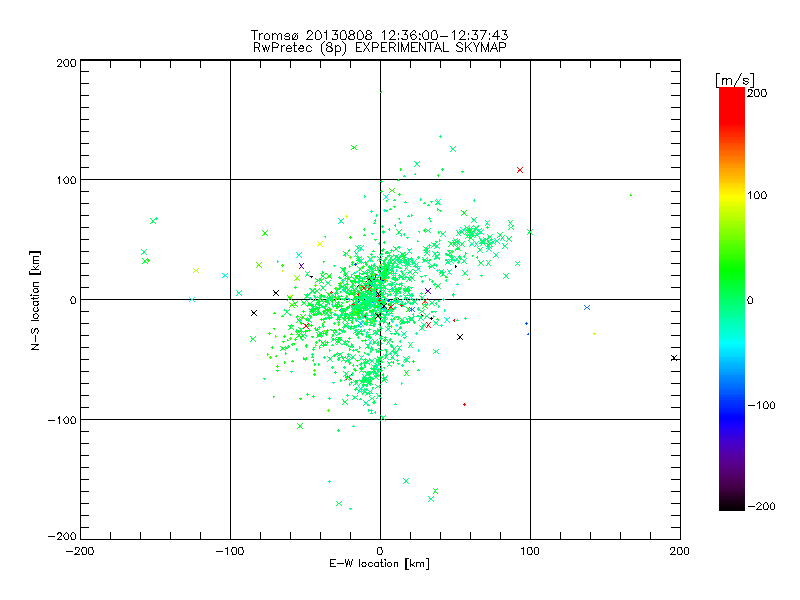Click the E-W axis tick label "100"
The height and width of the screenshot is (600, 800).
coord(530,552)
